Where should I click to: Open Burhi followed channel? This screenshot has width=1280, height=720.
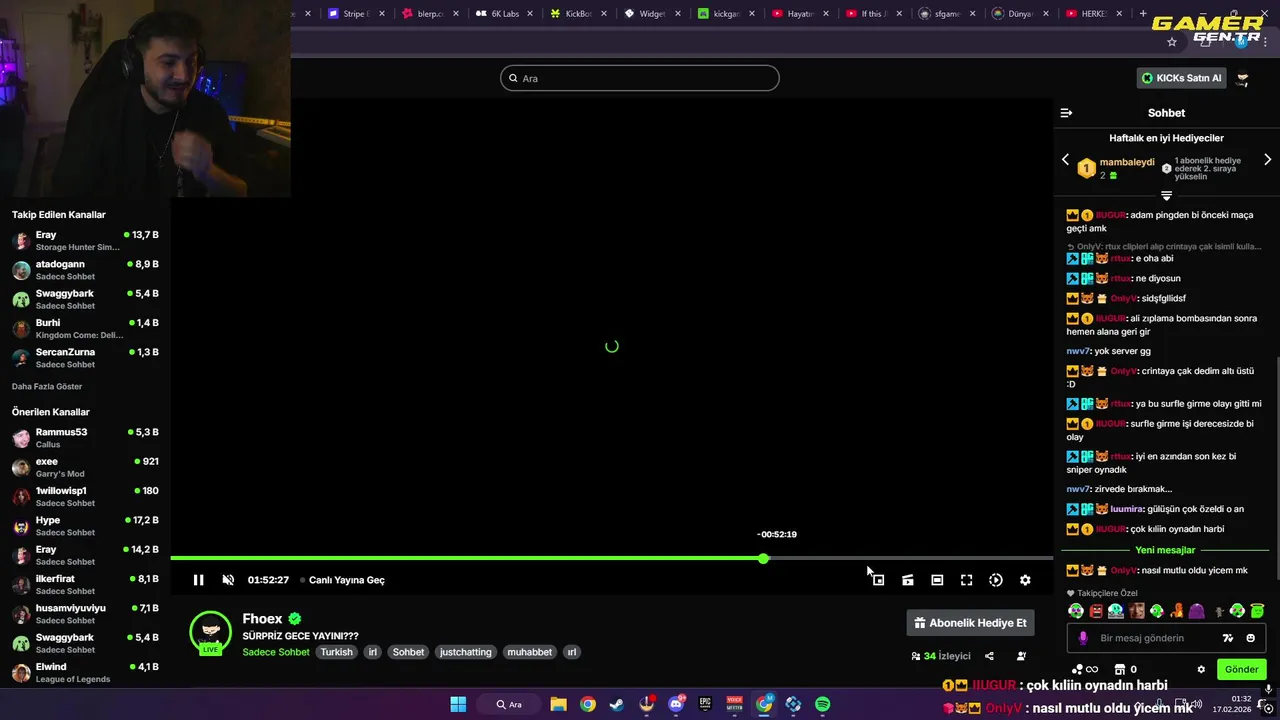pos(85,329)
